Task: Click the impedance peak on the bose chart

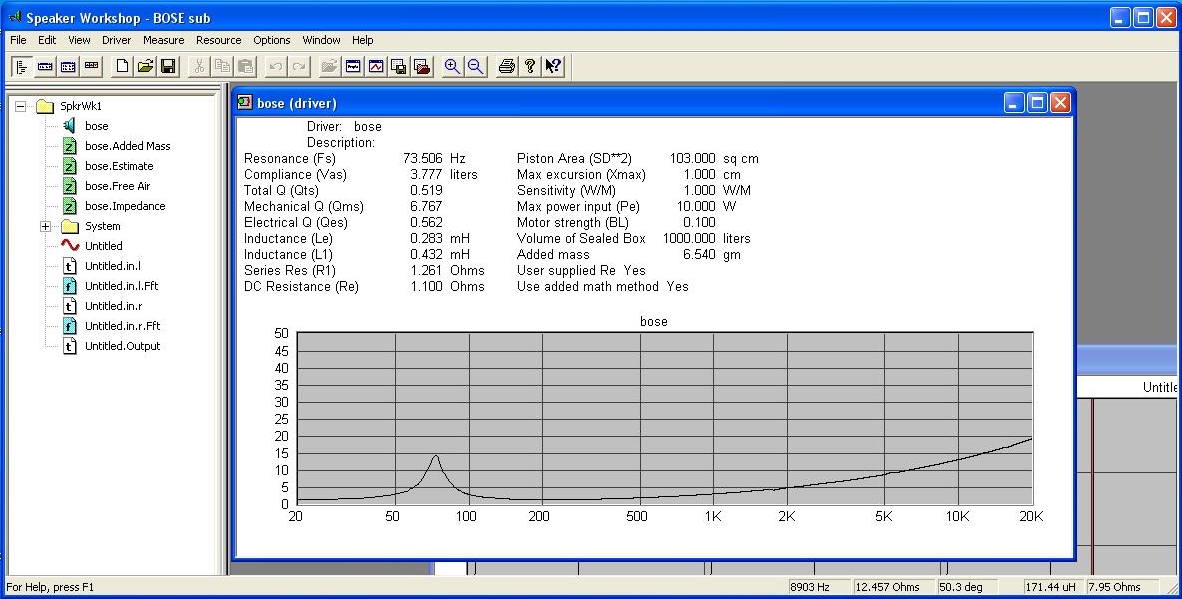Action: (436, 457)
